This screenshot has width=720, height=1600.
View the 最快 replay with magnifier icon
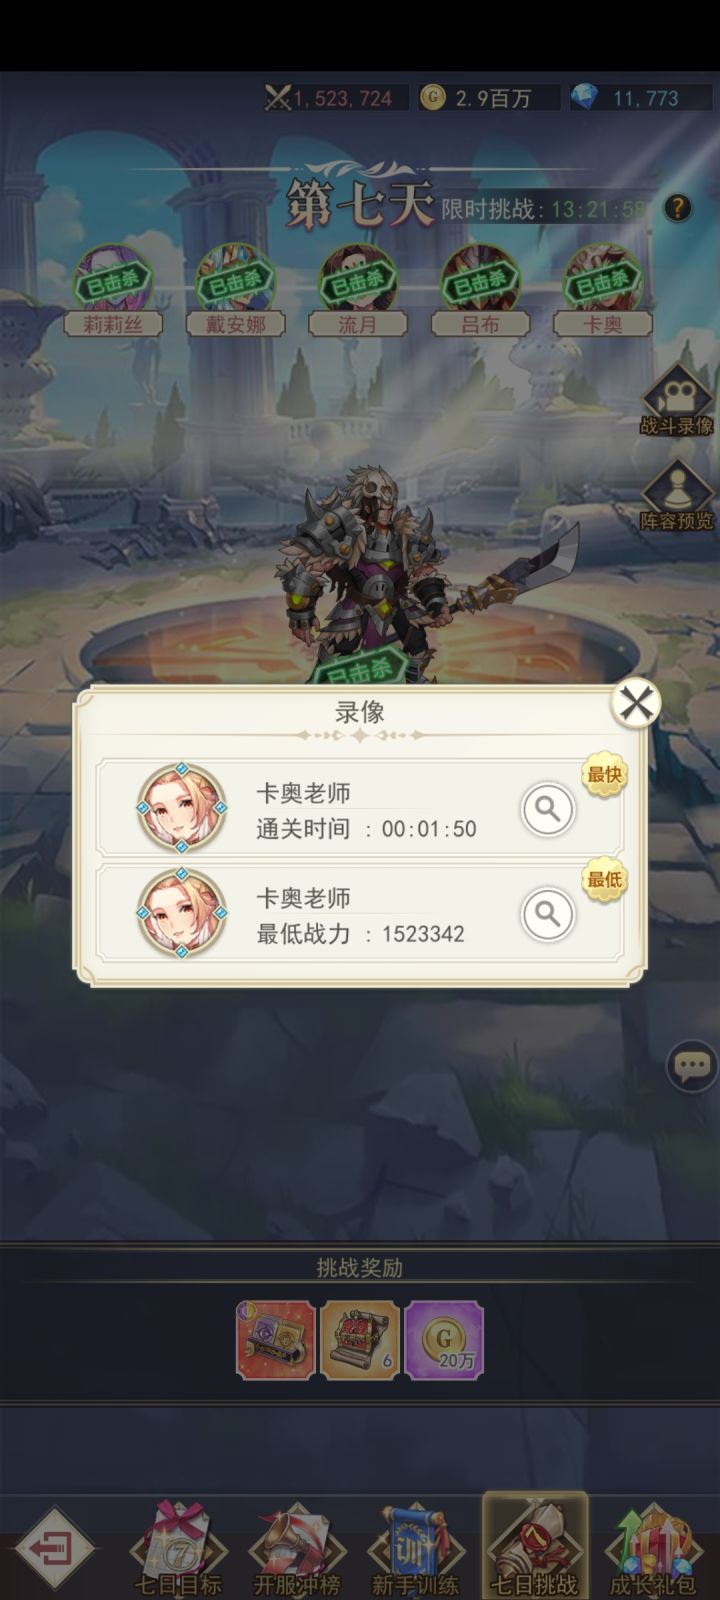coord(548,809)
